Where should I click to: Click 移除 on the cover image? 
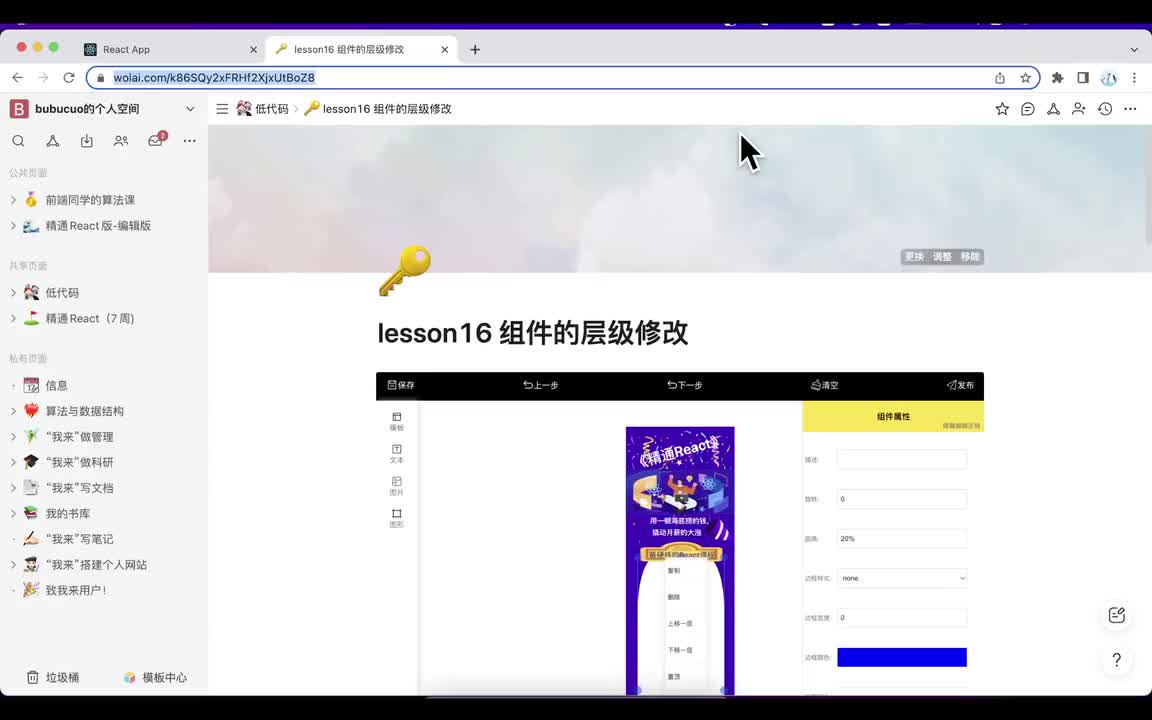point(970,256)
